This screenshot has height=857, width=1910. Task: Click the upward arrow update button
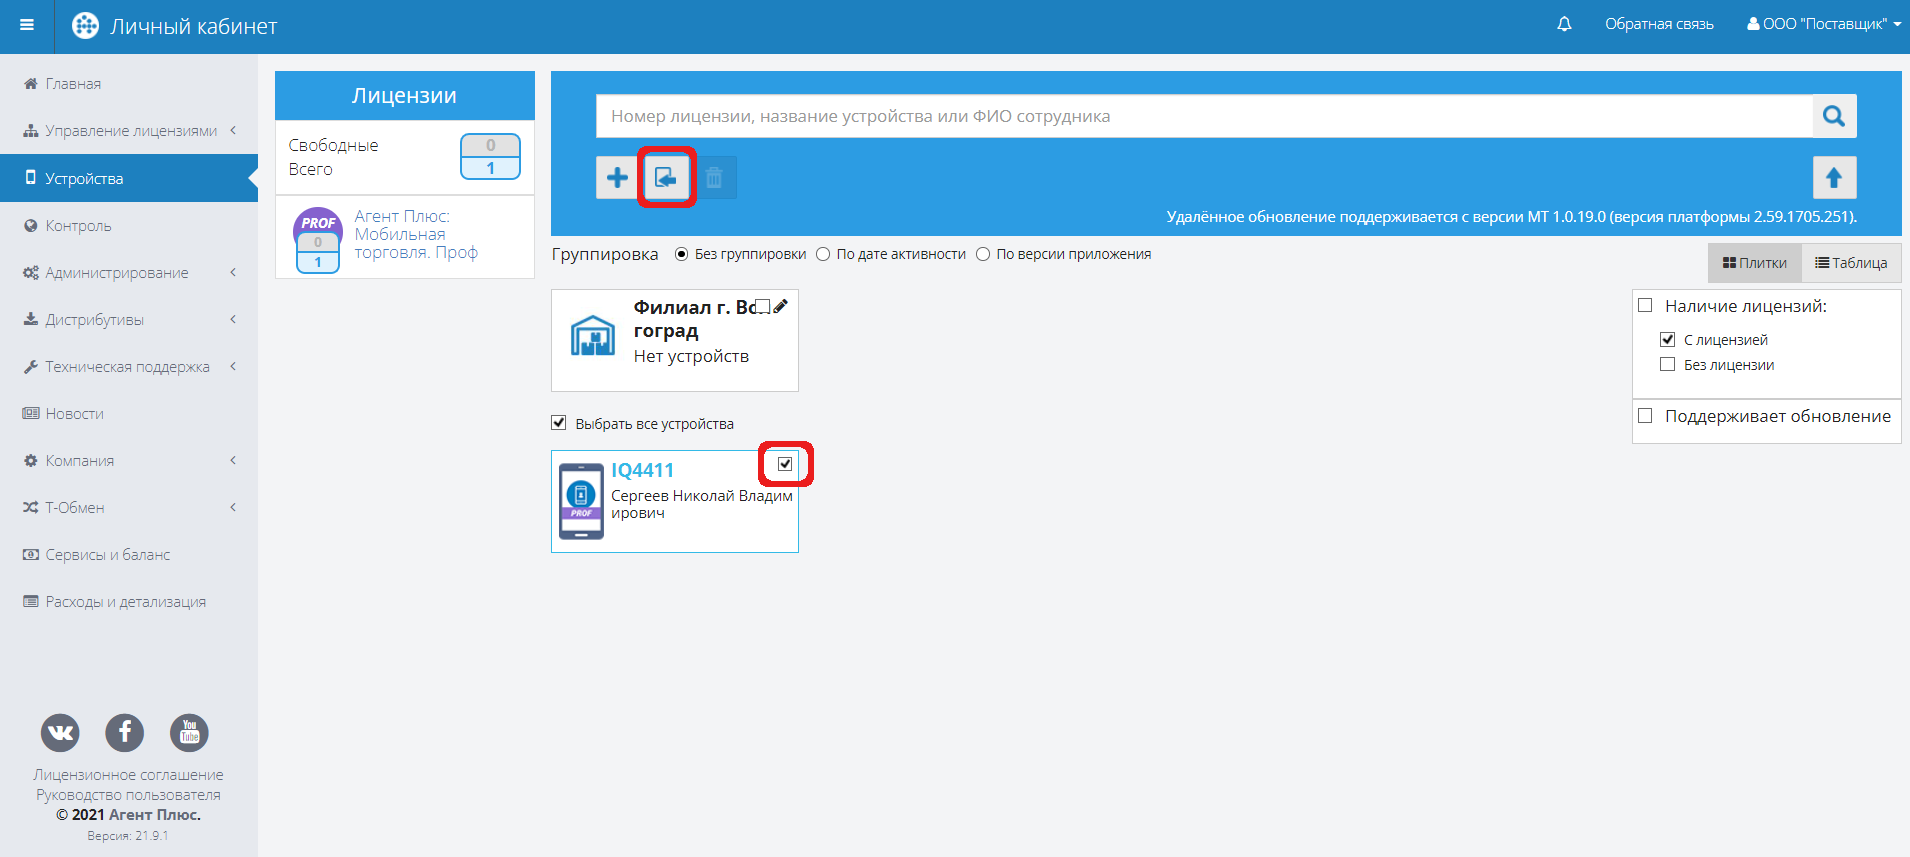1834,178
